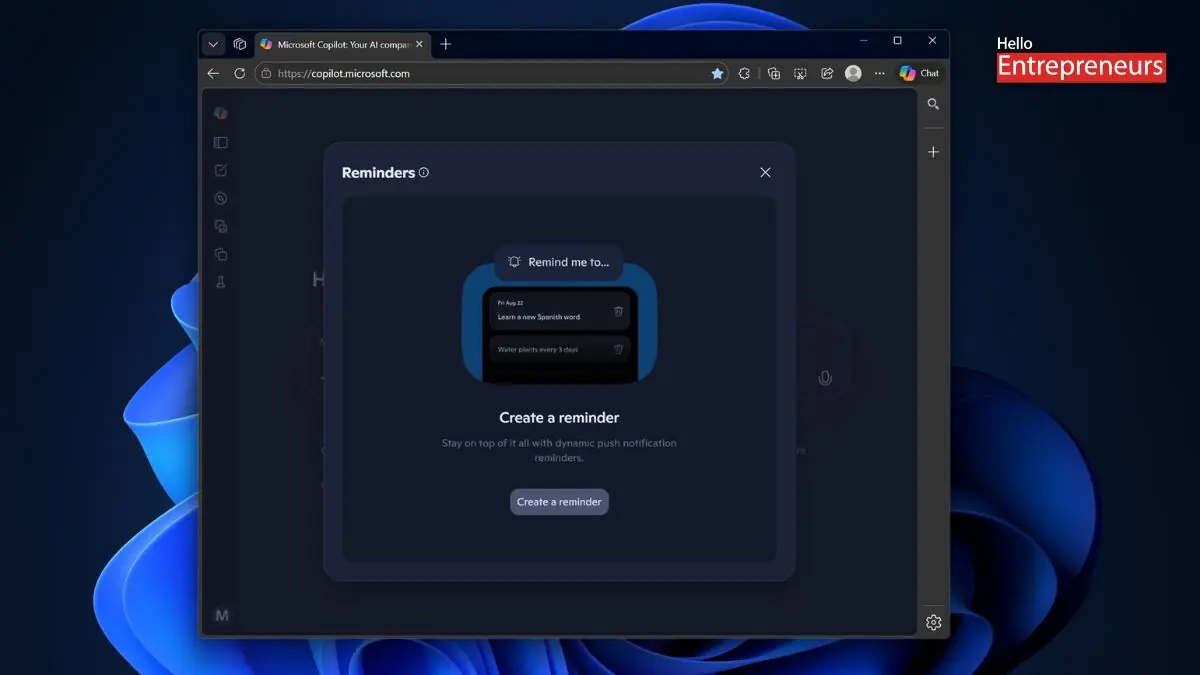
Task: Click the M profile avatar in sidebar
Action: pyautogui.click(x=222, y=615)
